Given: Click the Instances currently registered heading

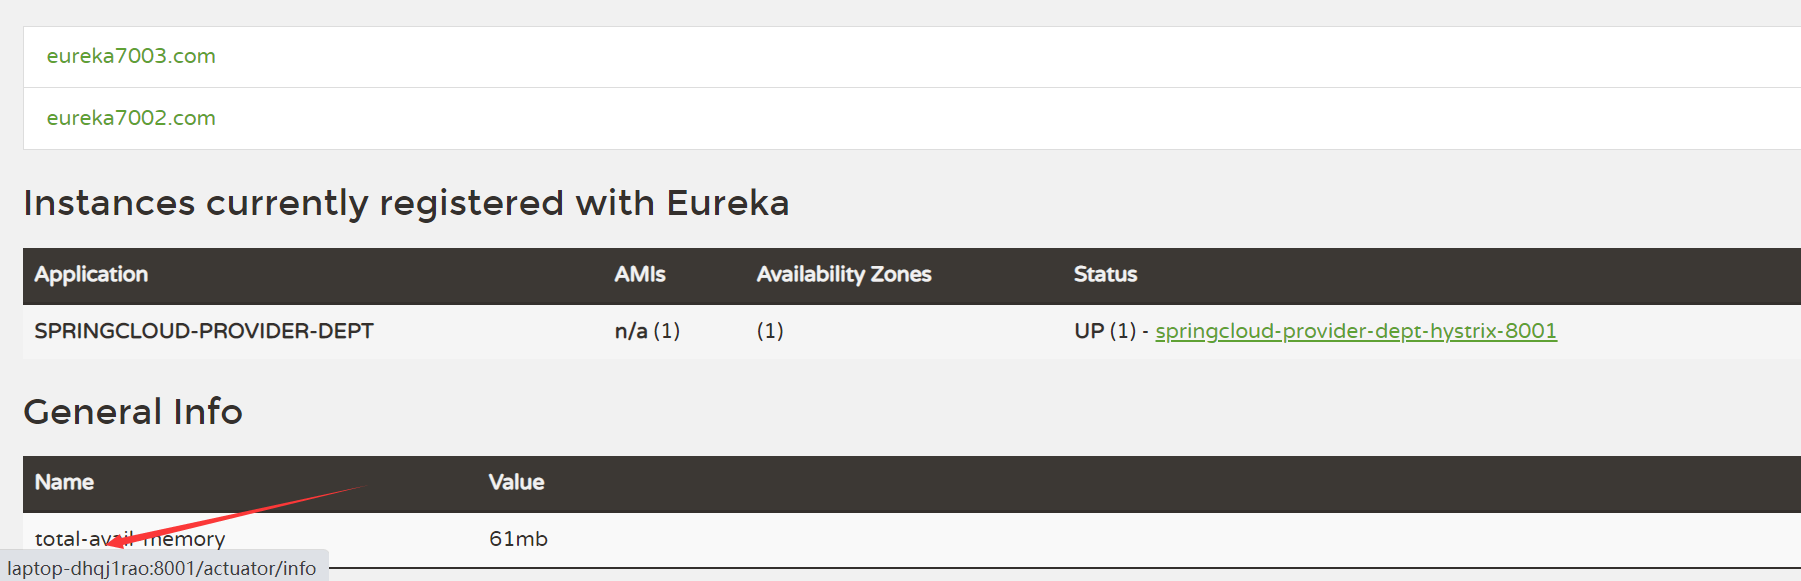Looking at the screenshot, I should [x=406, y=203].
